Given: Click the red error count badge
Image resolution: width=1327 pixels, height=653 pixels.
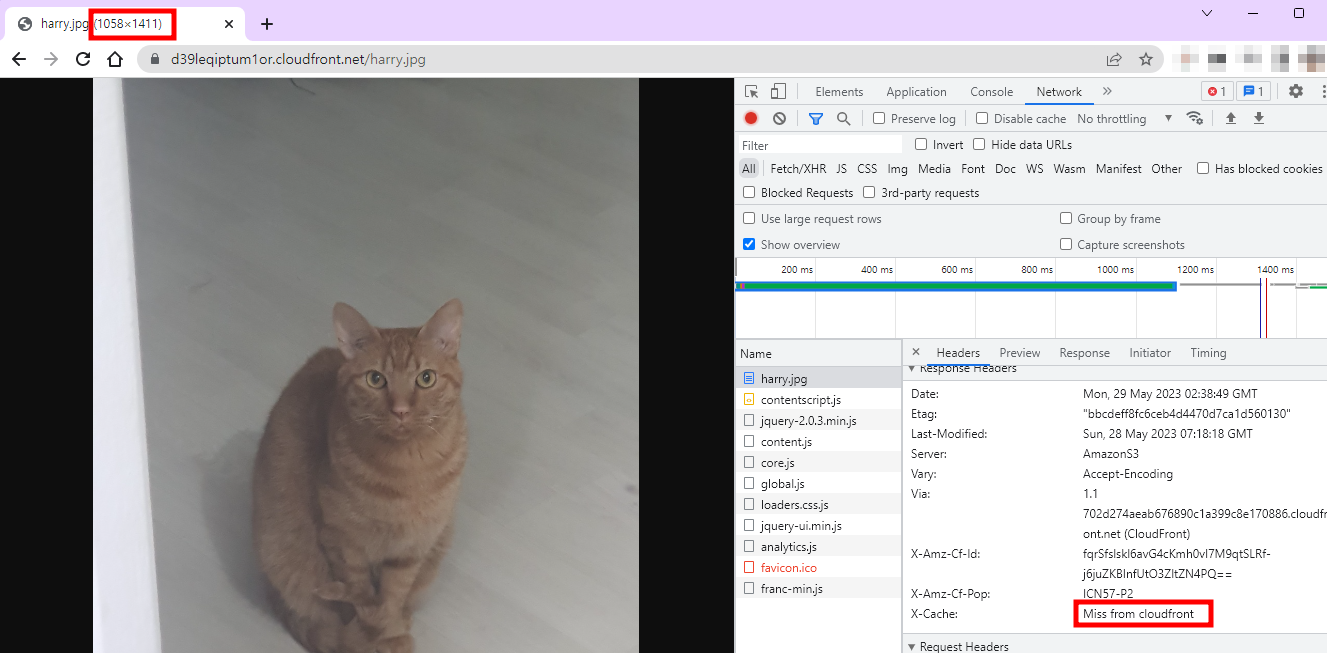Looking at the screenshot, I should pos(1217,91).
